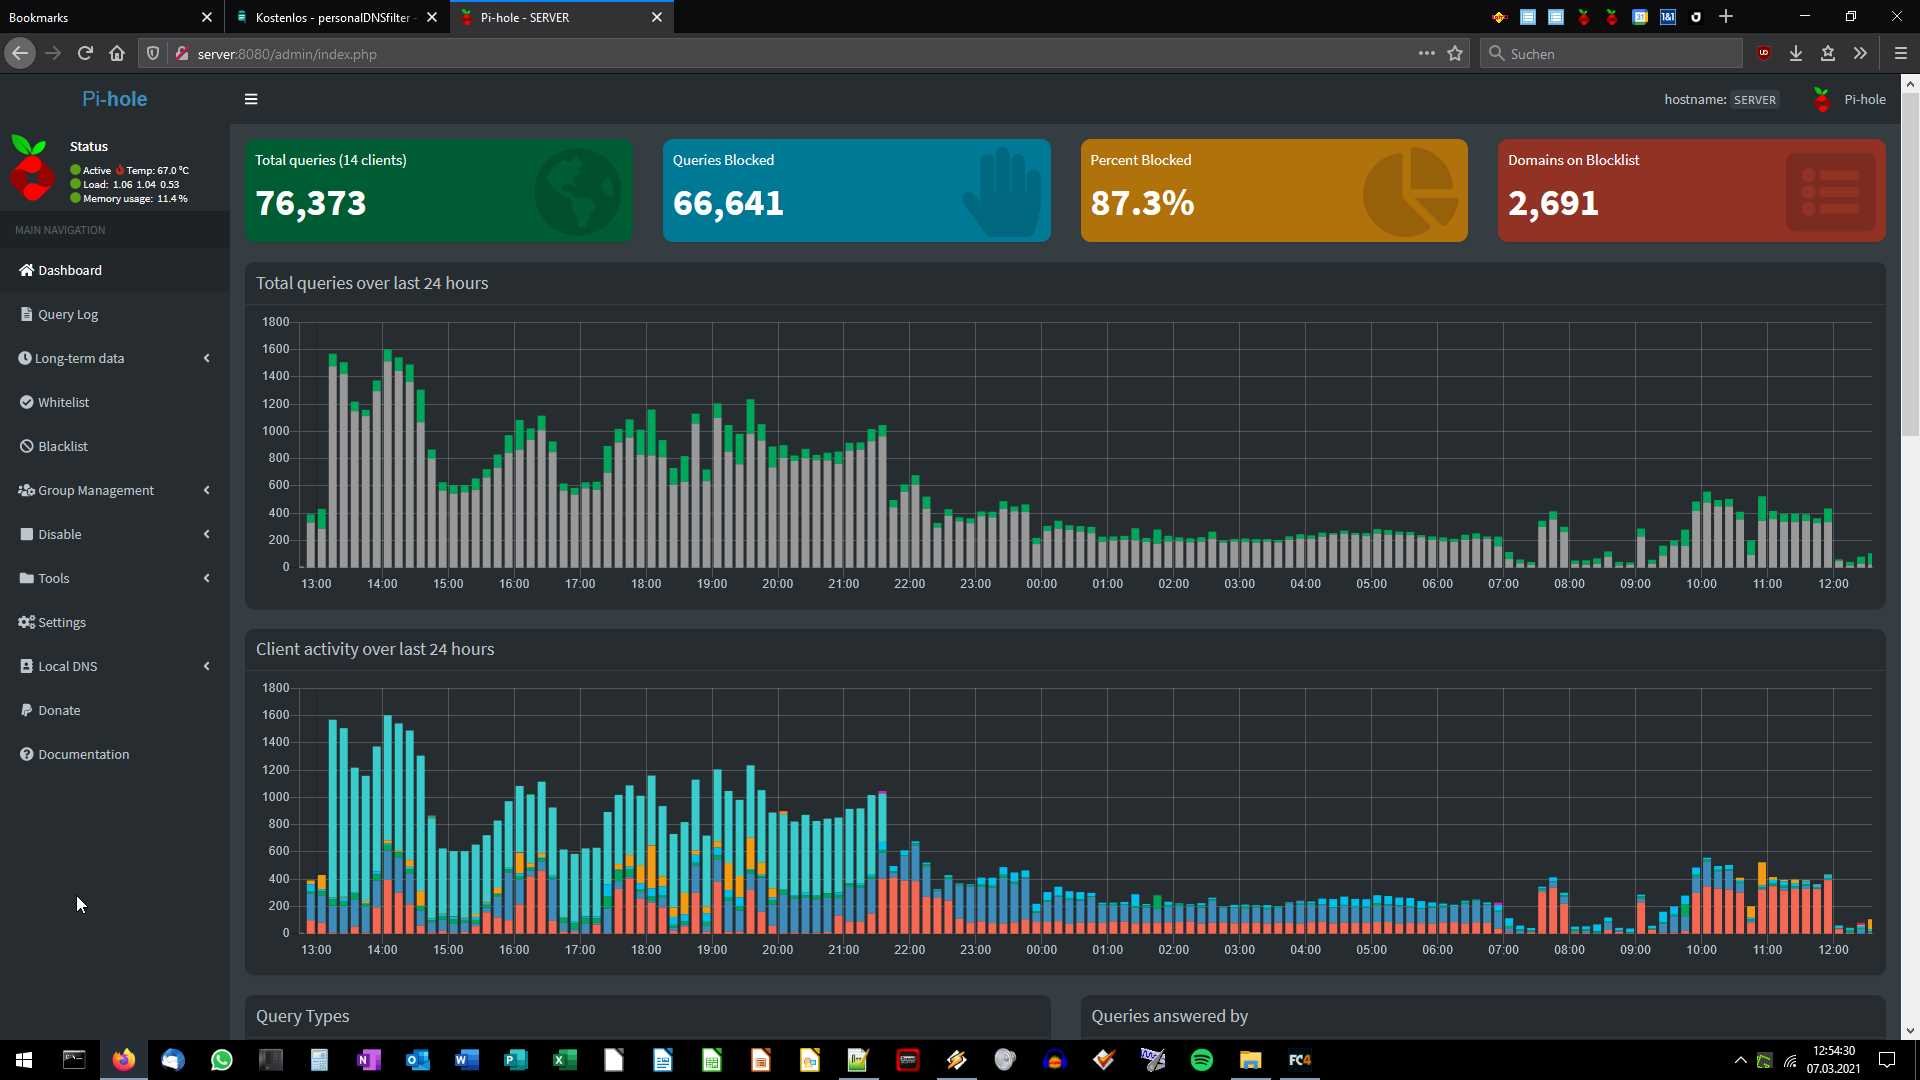Open the Firefox downloads panel
1920x1080 pixels.
[1796, 54]
